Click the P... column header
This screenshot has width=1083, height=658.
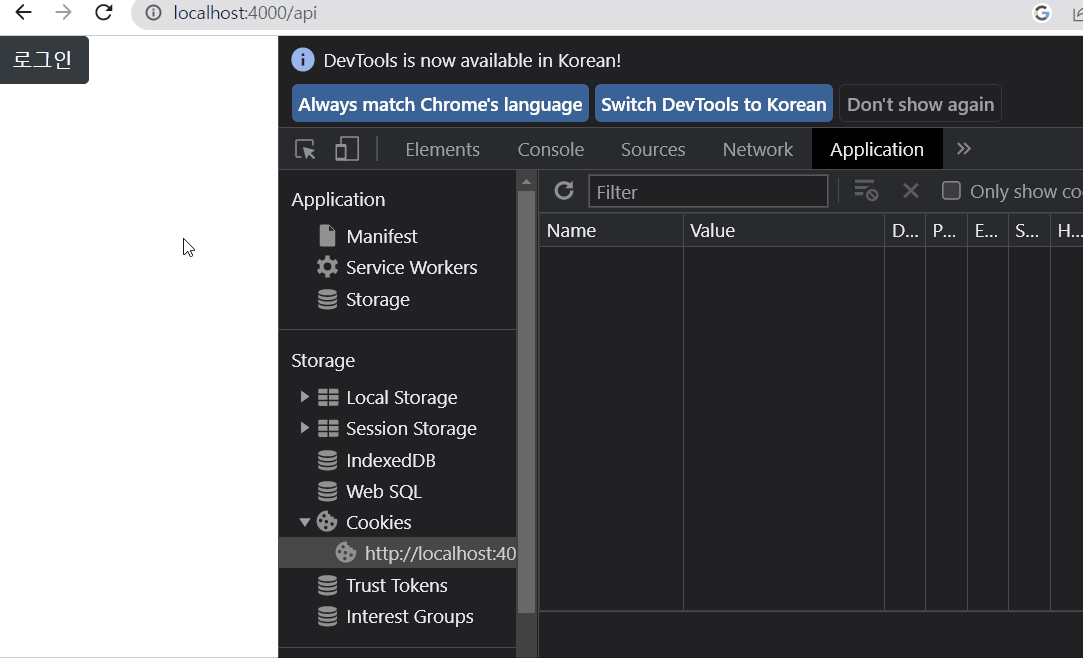pos(946,231)
